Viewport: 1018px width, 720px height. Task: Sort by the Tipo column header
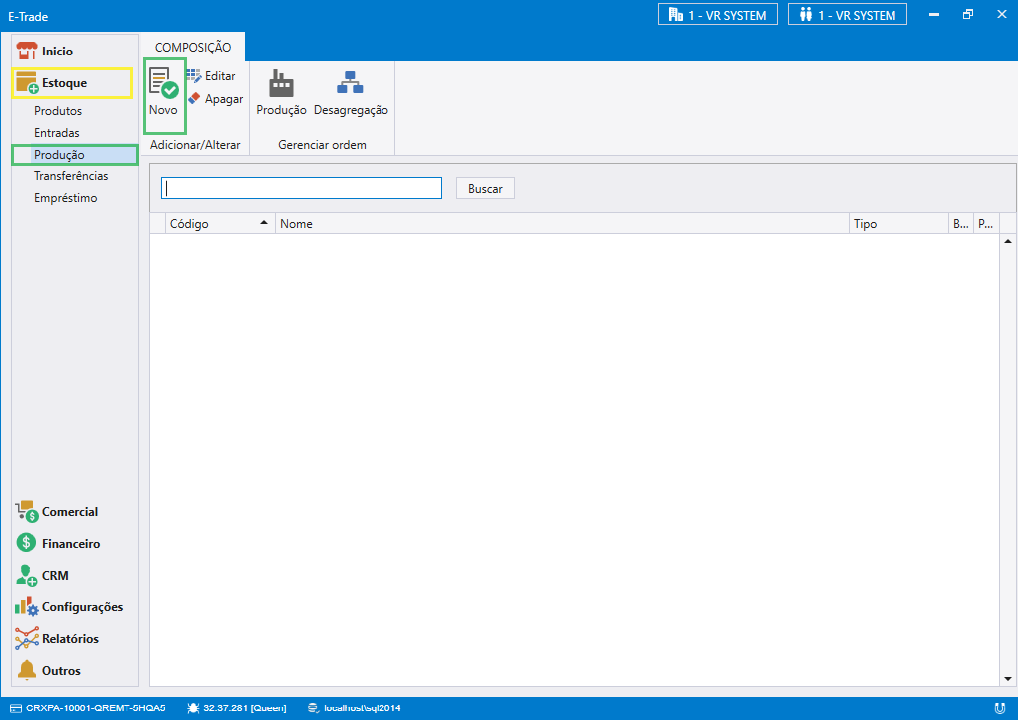click(x=899, y=223)
